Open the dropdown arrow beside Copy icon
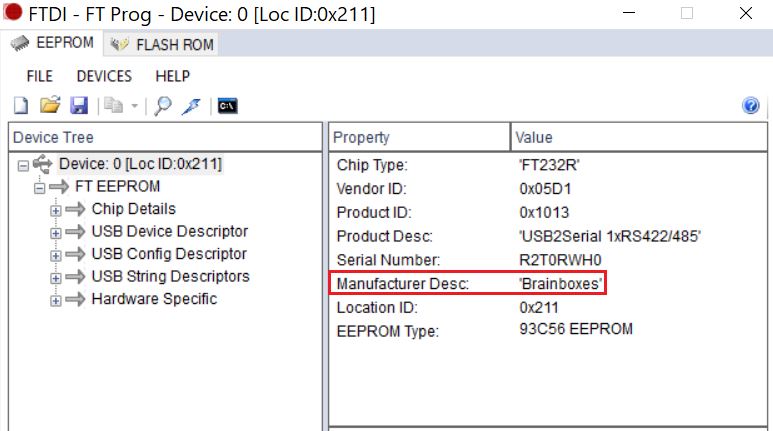773x431 pixels. [x=133, y=106]
